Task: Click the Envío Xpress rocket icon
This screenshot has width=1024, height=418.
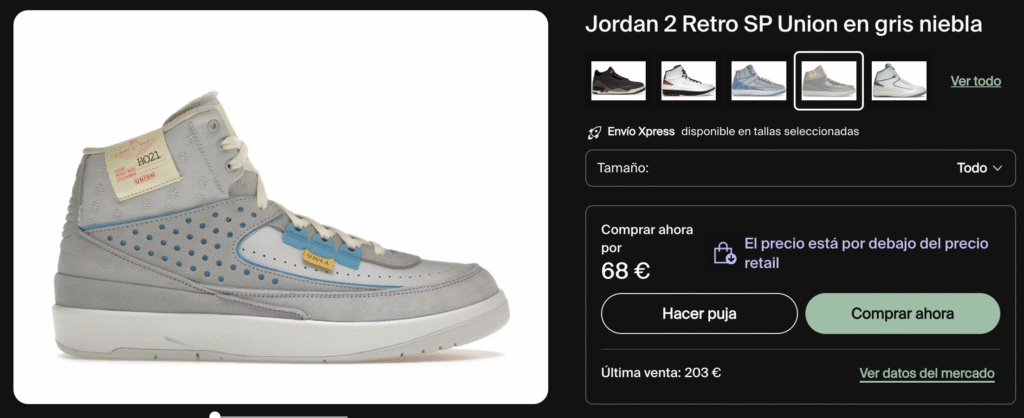Action: (x=594, y=132)
